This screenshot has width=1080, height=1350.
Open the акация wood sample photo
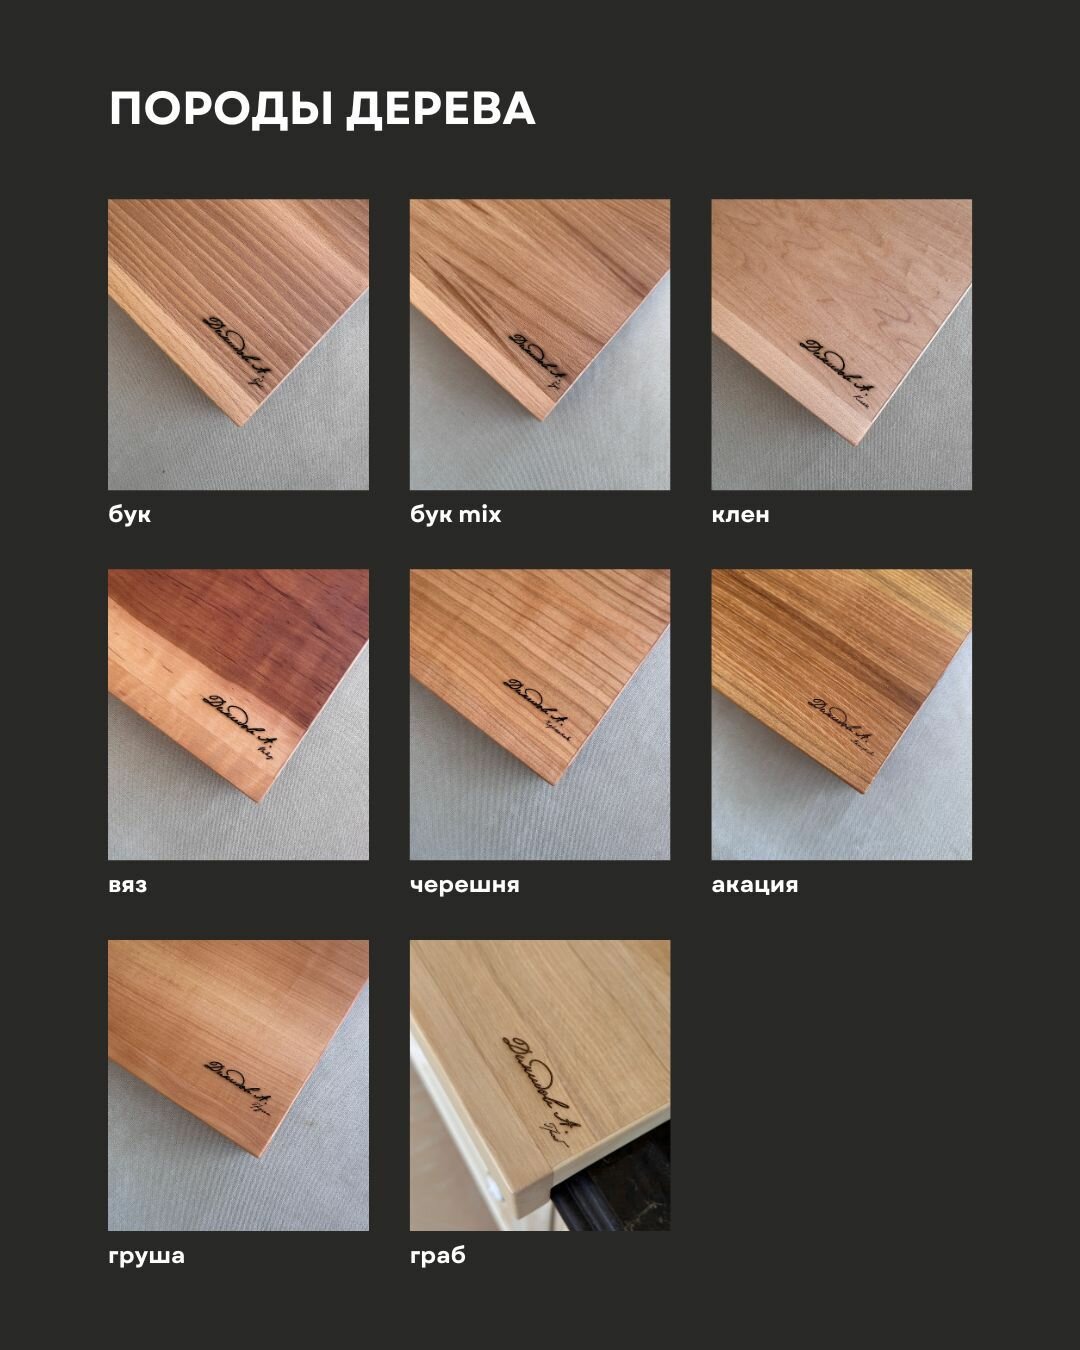[x=841, y=714]
